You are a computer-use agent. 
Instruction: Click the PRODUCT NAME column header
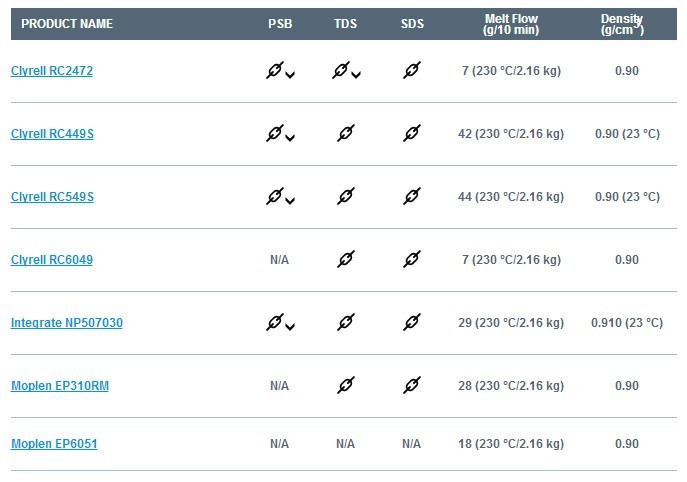67,24
